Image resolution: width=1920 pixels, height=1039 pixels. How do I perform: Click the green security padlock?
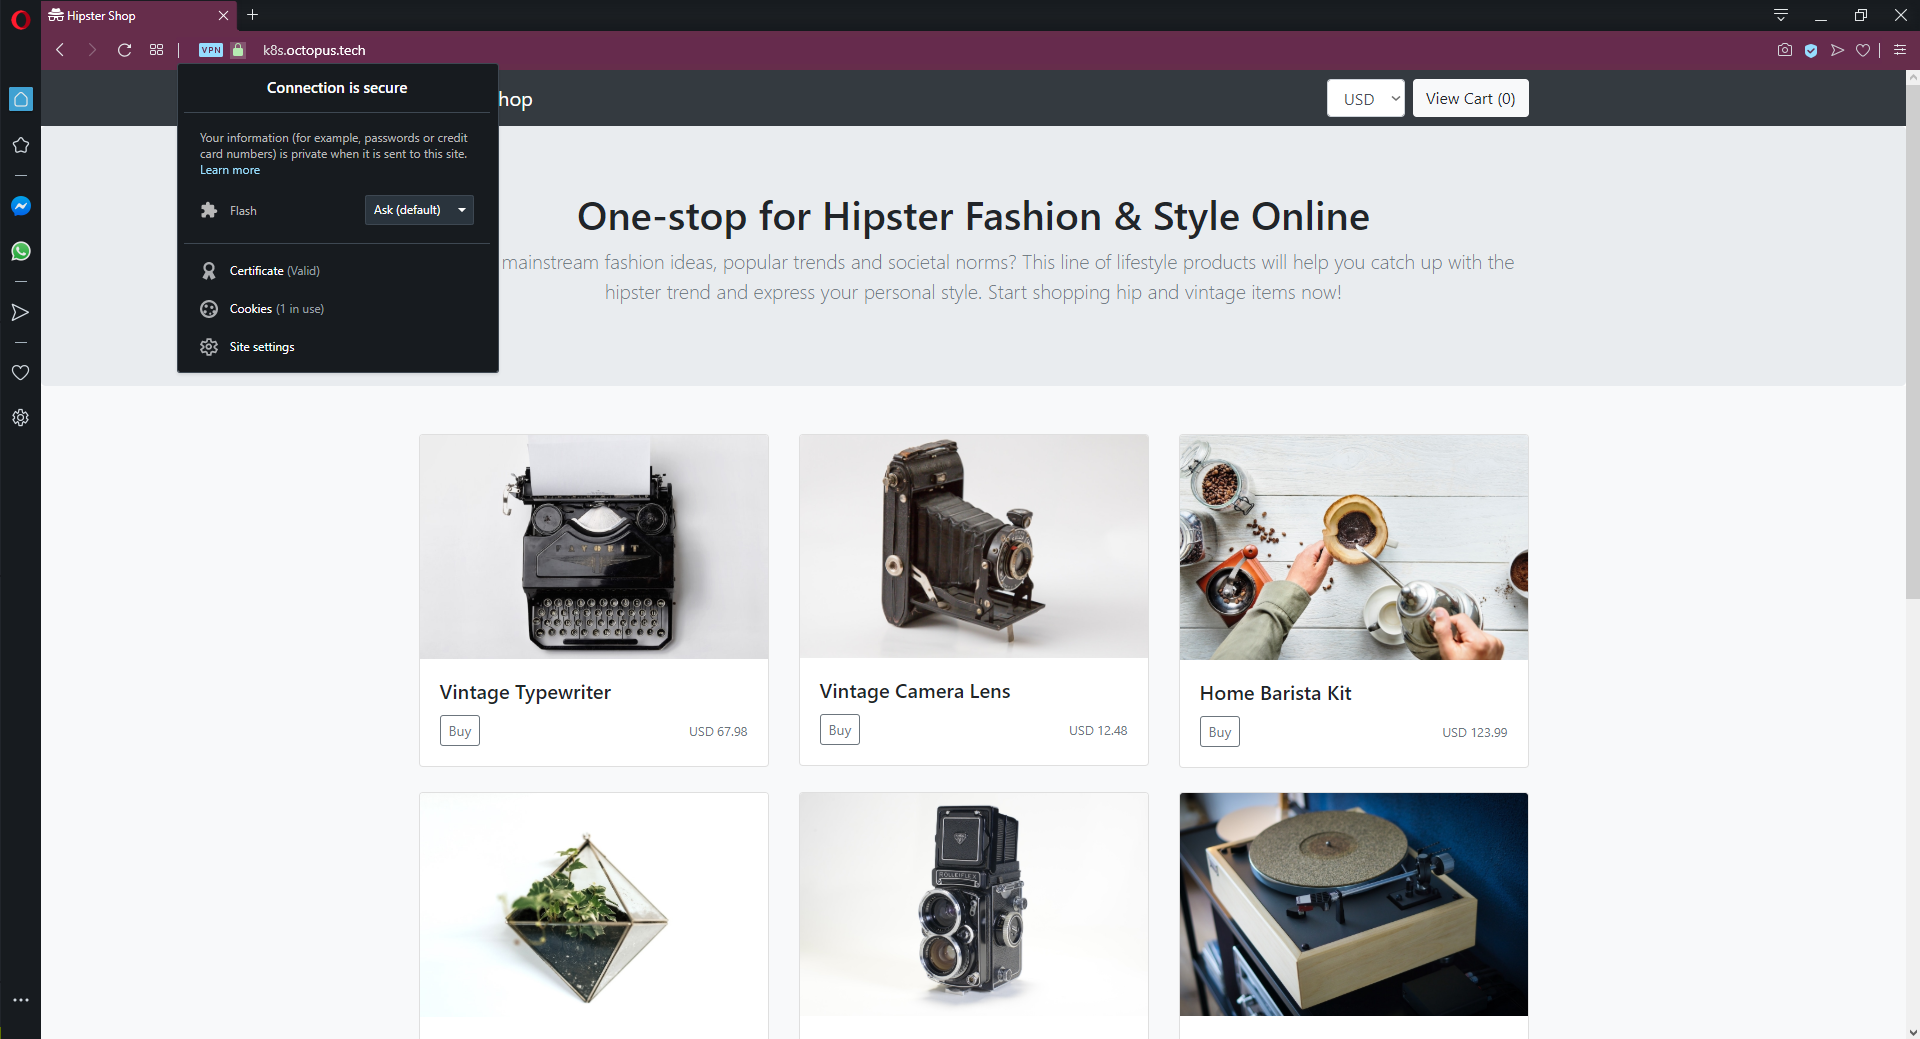coord(238,50)
